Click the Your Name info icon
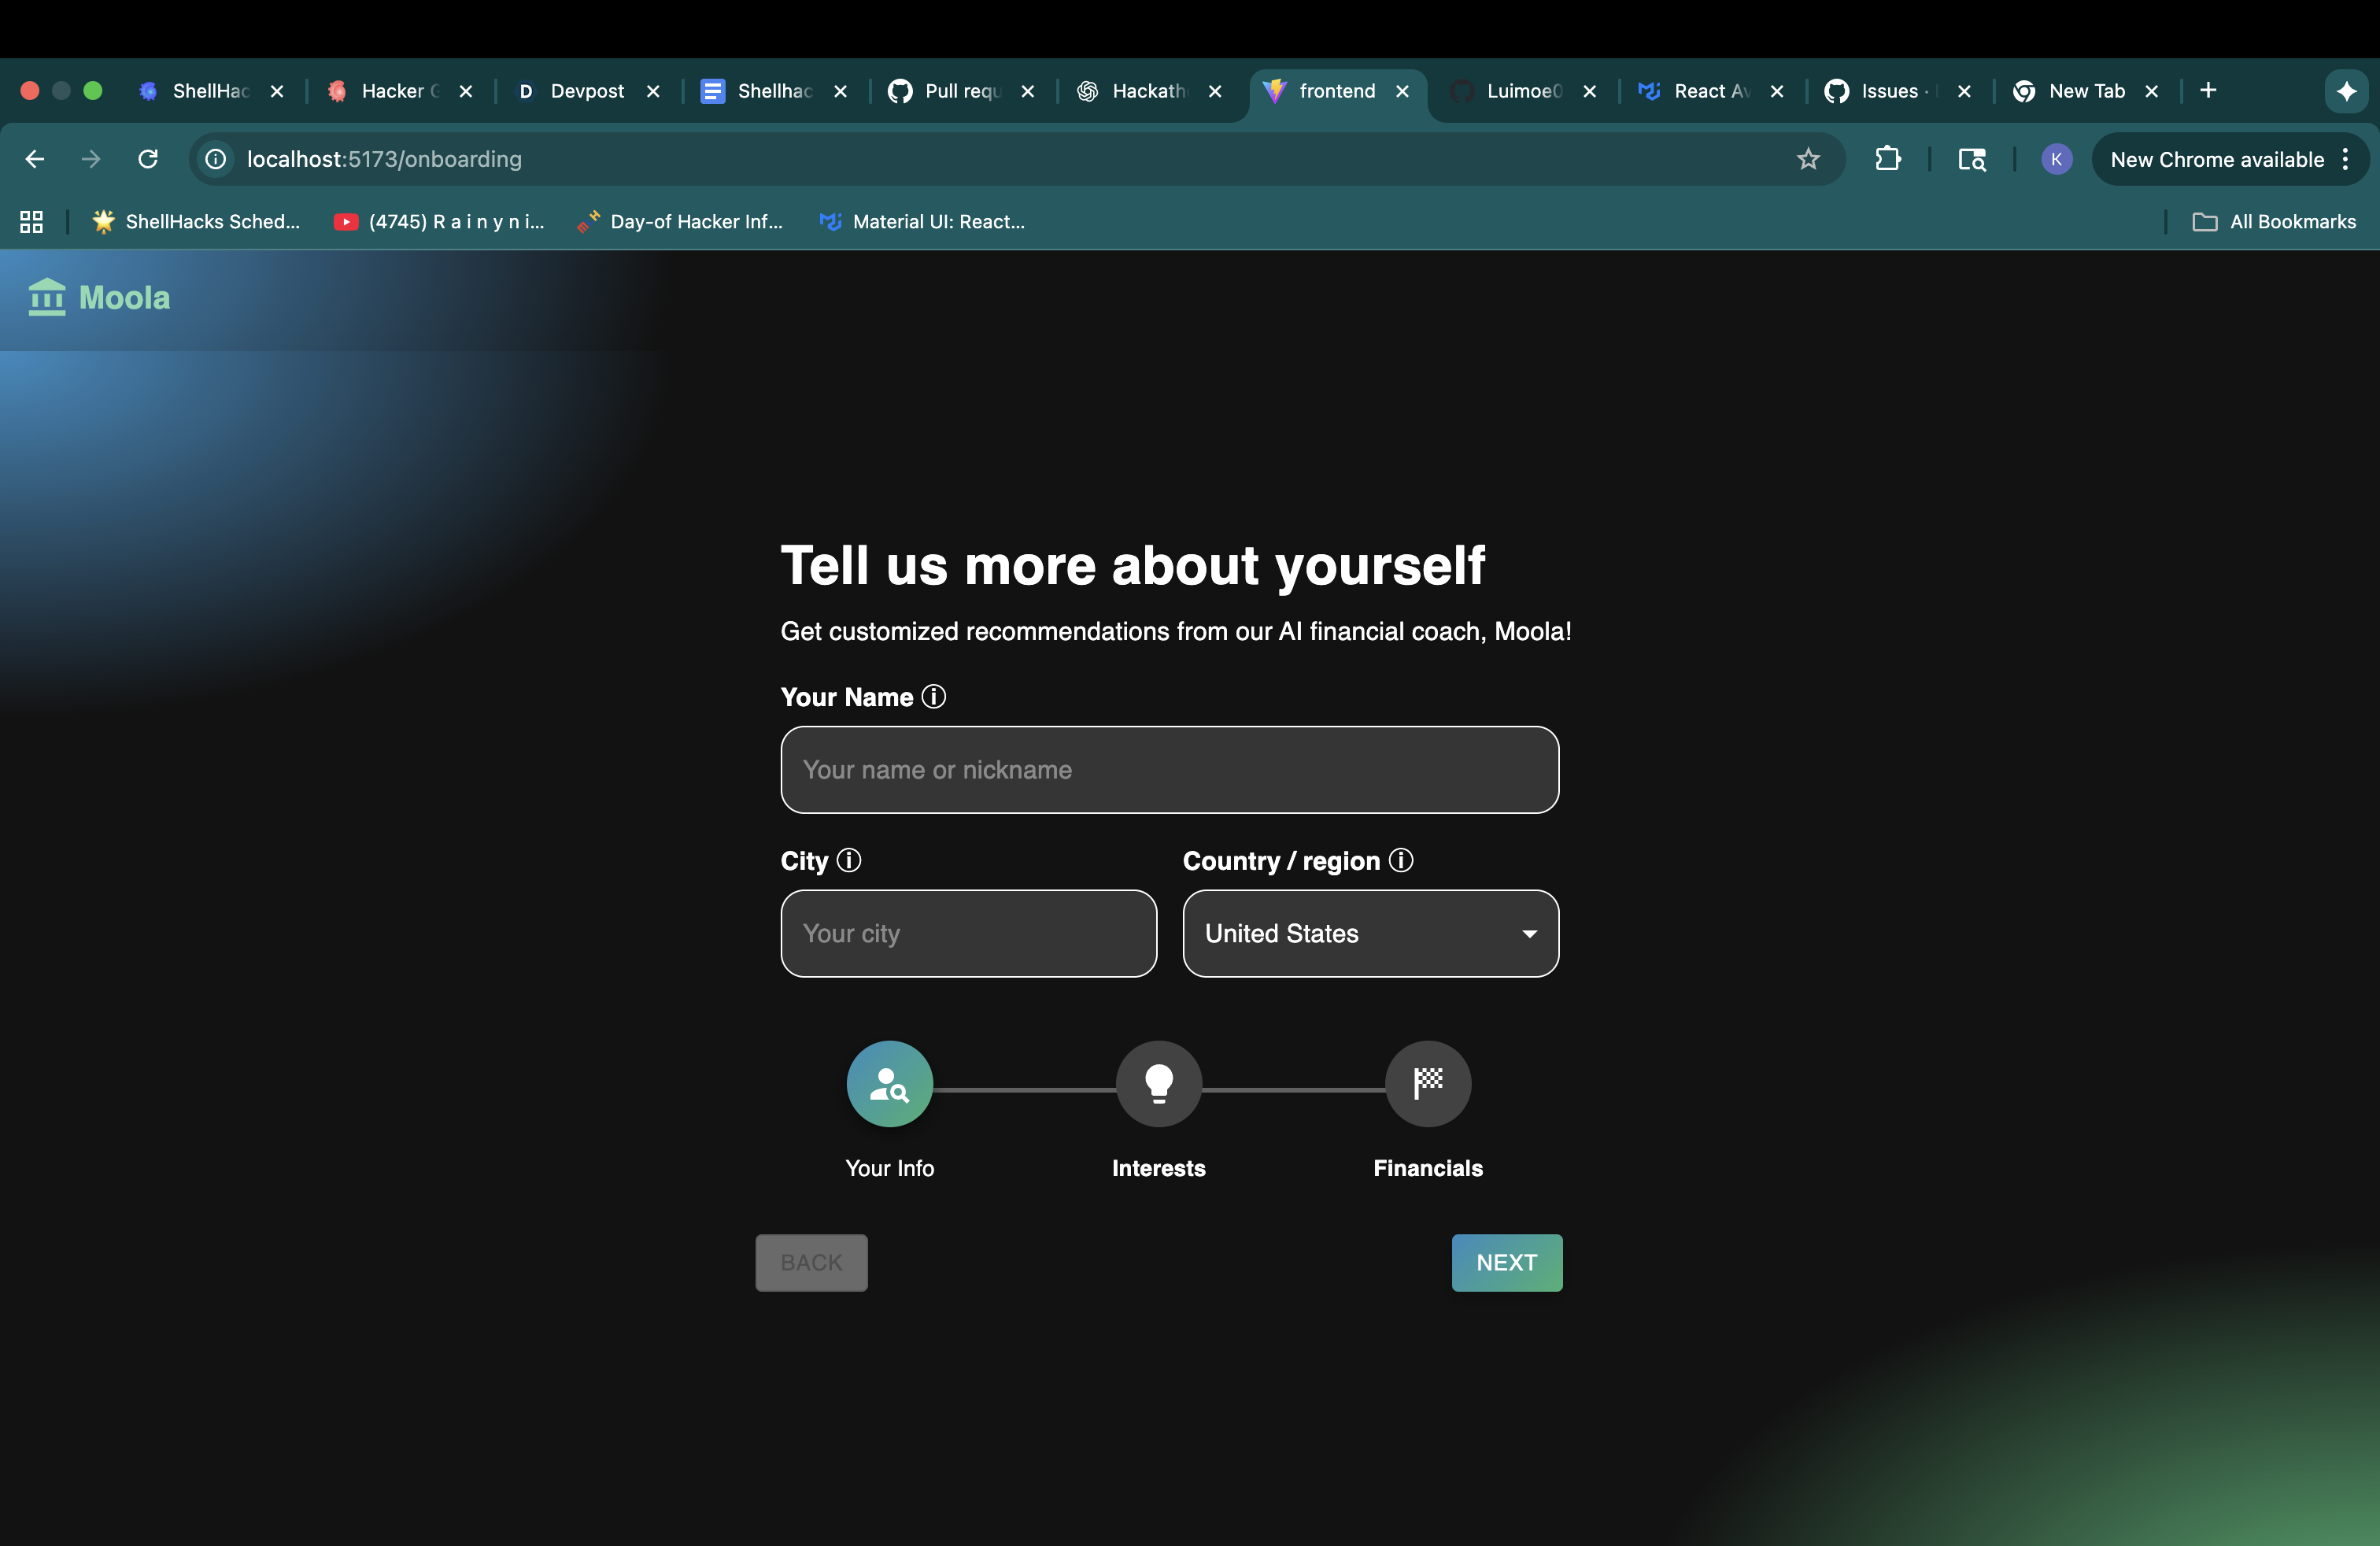The height and width of the screenshot is (1546, 2380). [x=933, y=696]
